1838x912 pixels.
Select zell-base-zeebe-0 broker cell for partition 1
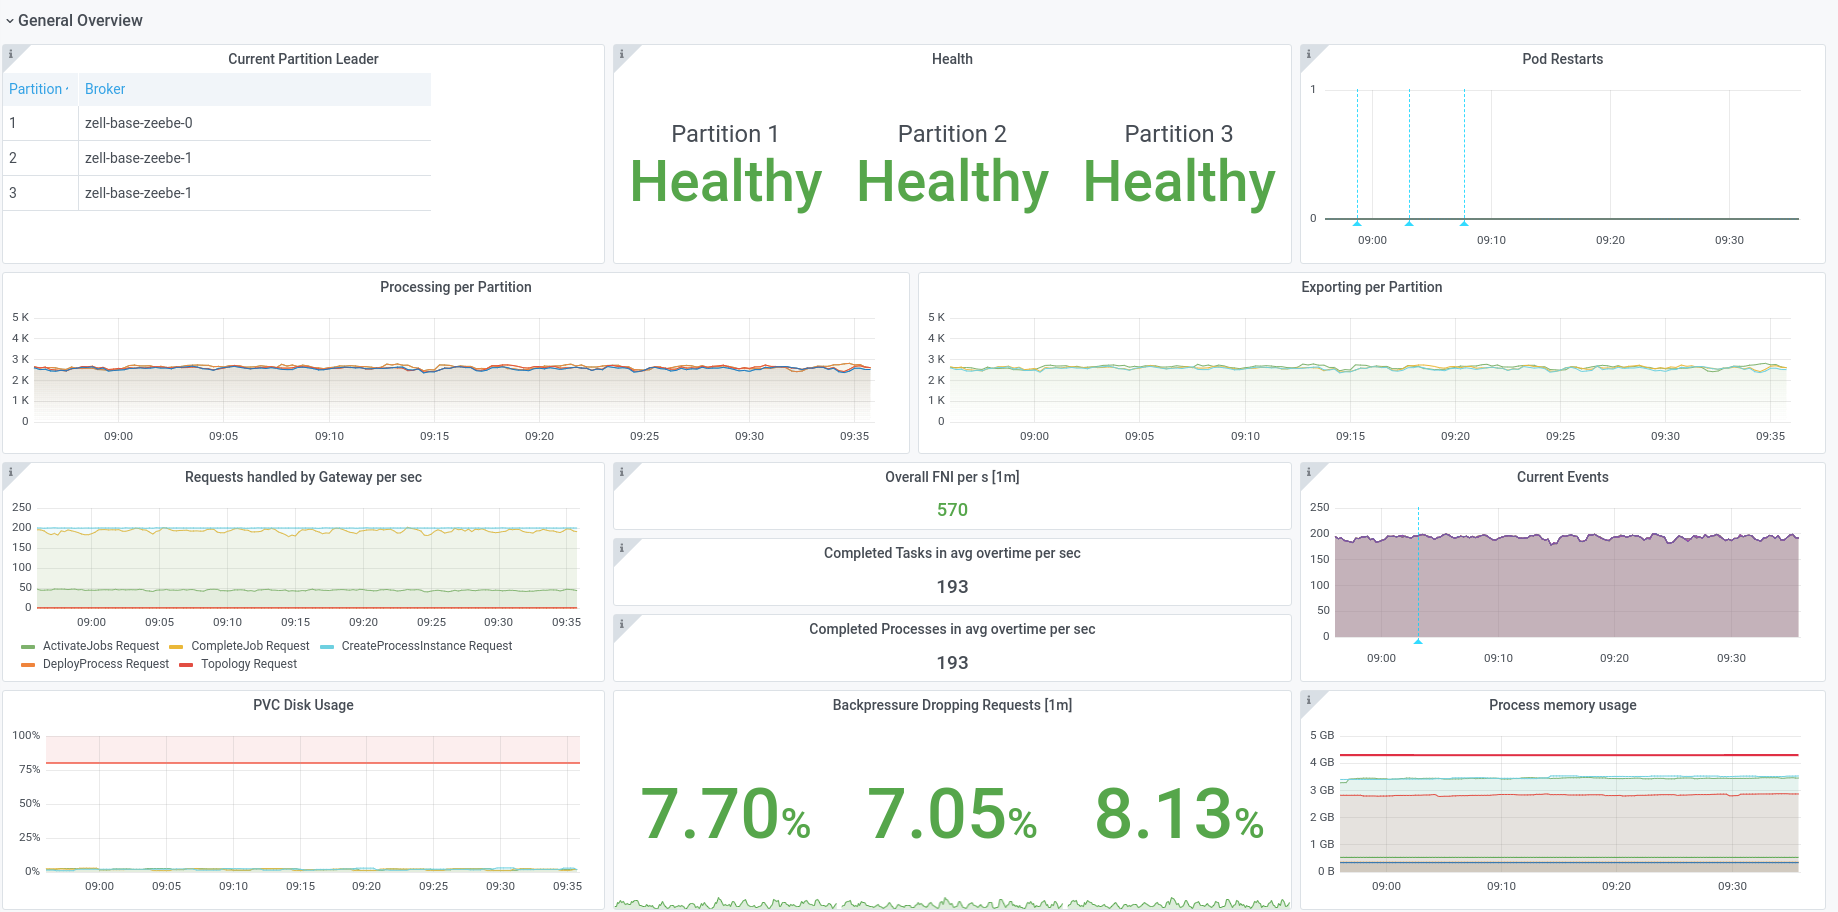pyautogui.click(x=255, y=123)
